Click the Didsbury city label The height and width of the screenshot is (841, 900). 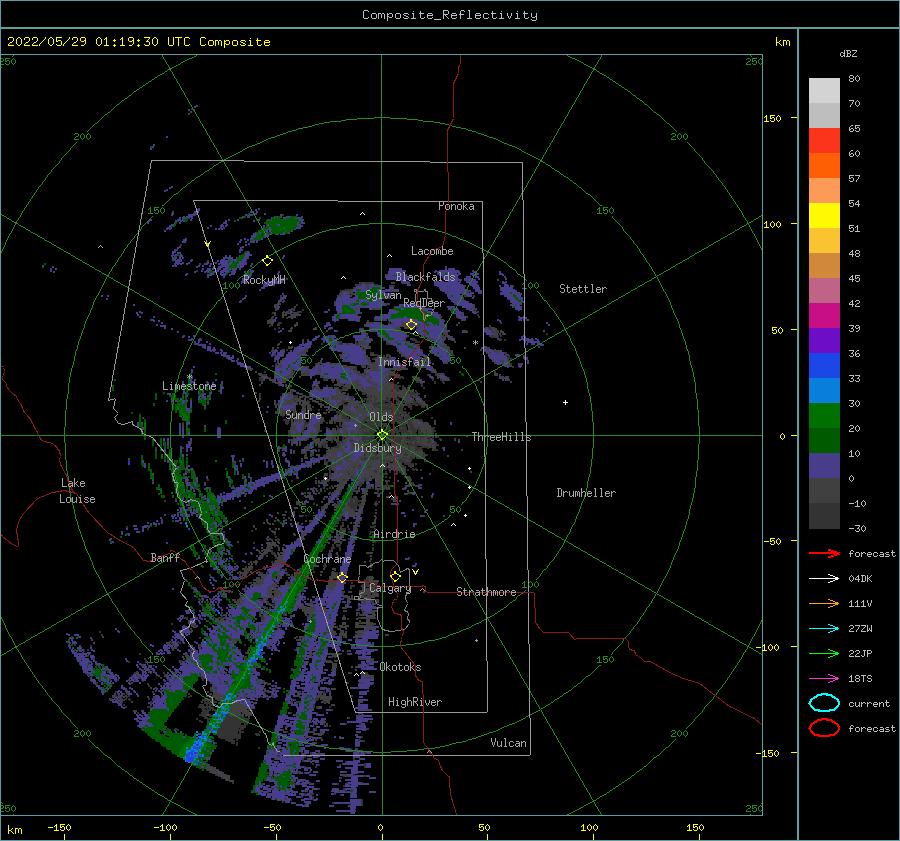click(x=378, y=448)
